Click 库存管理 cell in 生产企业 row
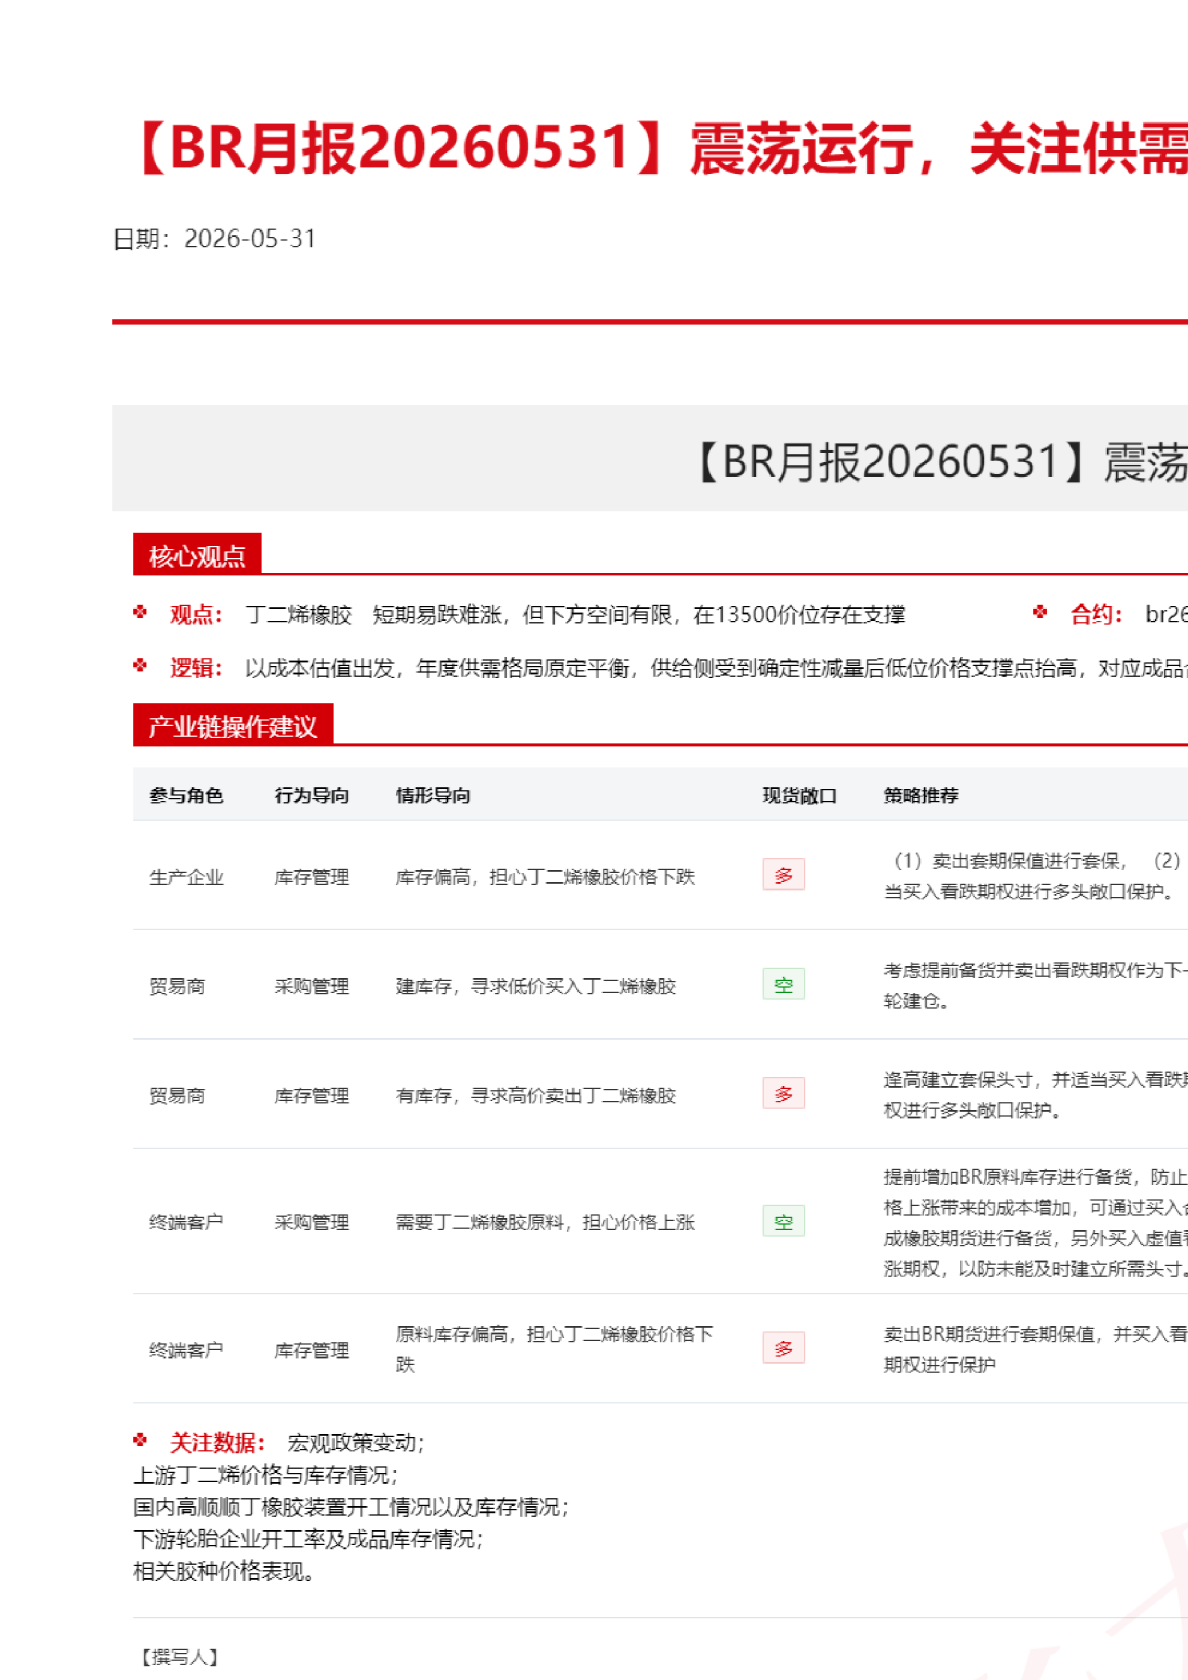This screenshot has width=1188, height=1680. coord(312,877)
